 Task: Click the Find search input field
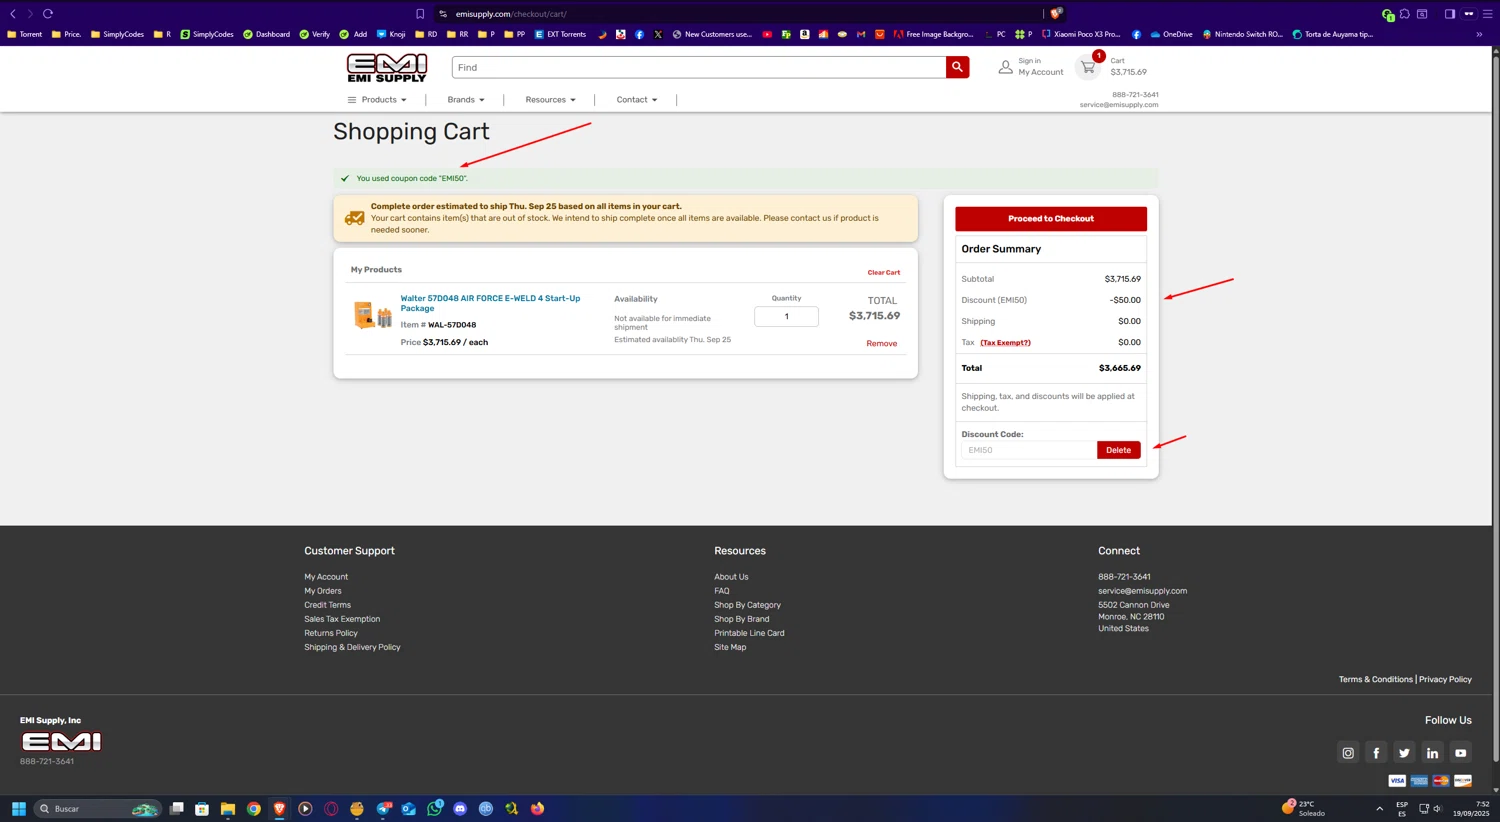click(x=699, y=67)
